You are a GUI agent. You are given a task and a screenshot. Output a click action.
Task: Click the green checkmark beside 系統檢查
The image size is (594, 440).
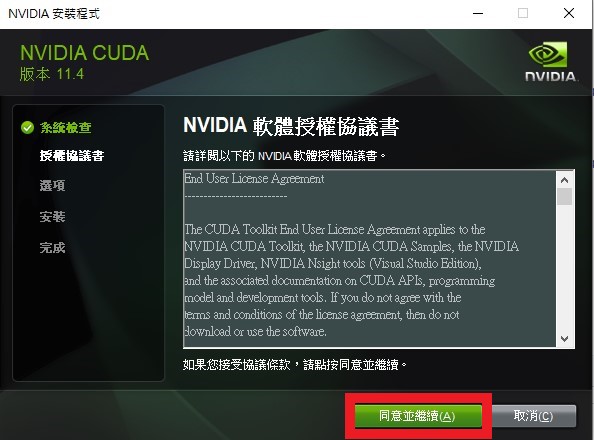click(27, 128)
